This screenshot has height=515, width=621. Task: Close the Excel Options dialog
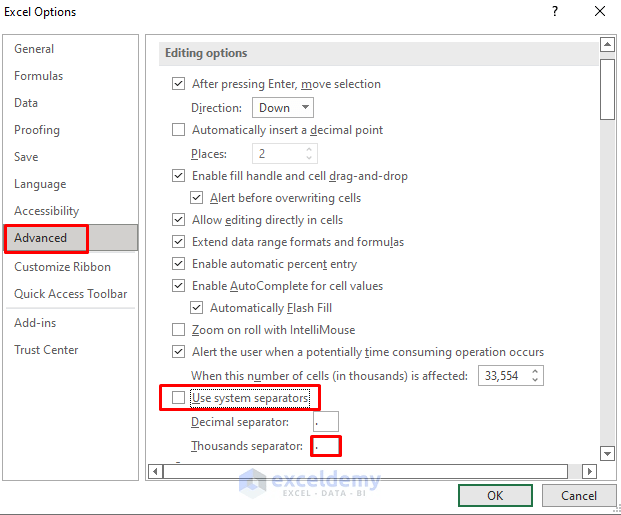click(600, 11)
